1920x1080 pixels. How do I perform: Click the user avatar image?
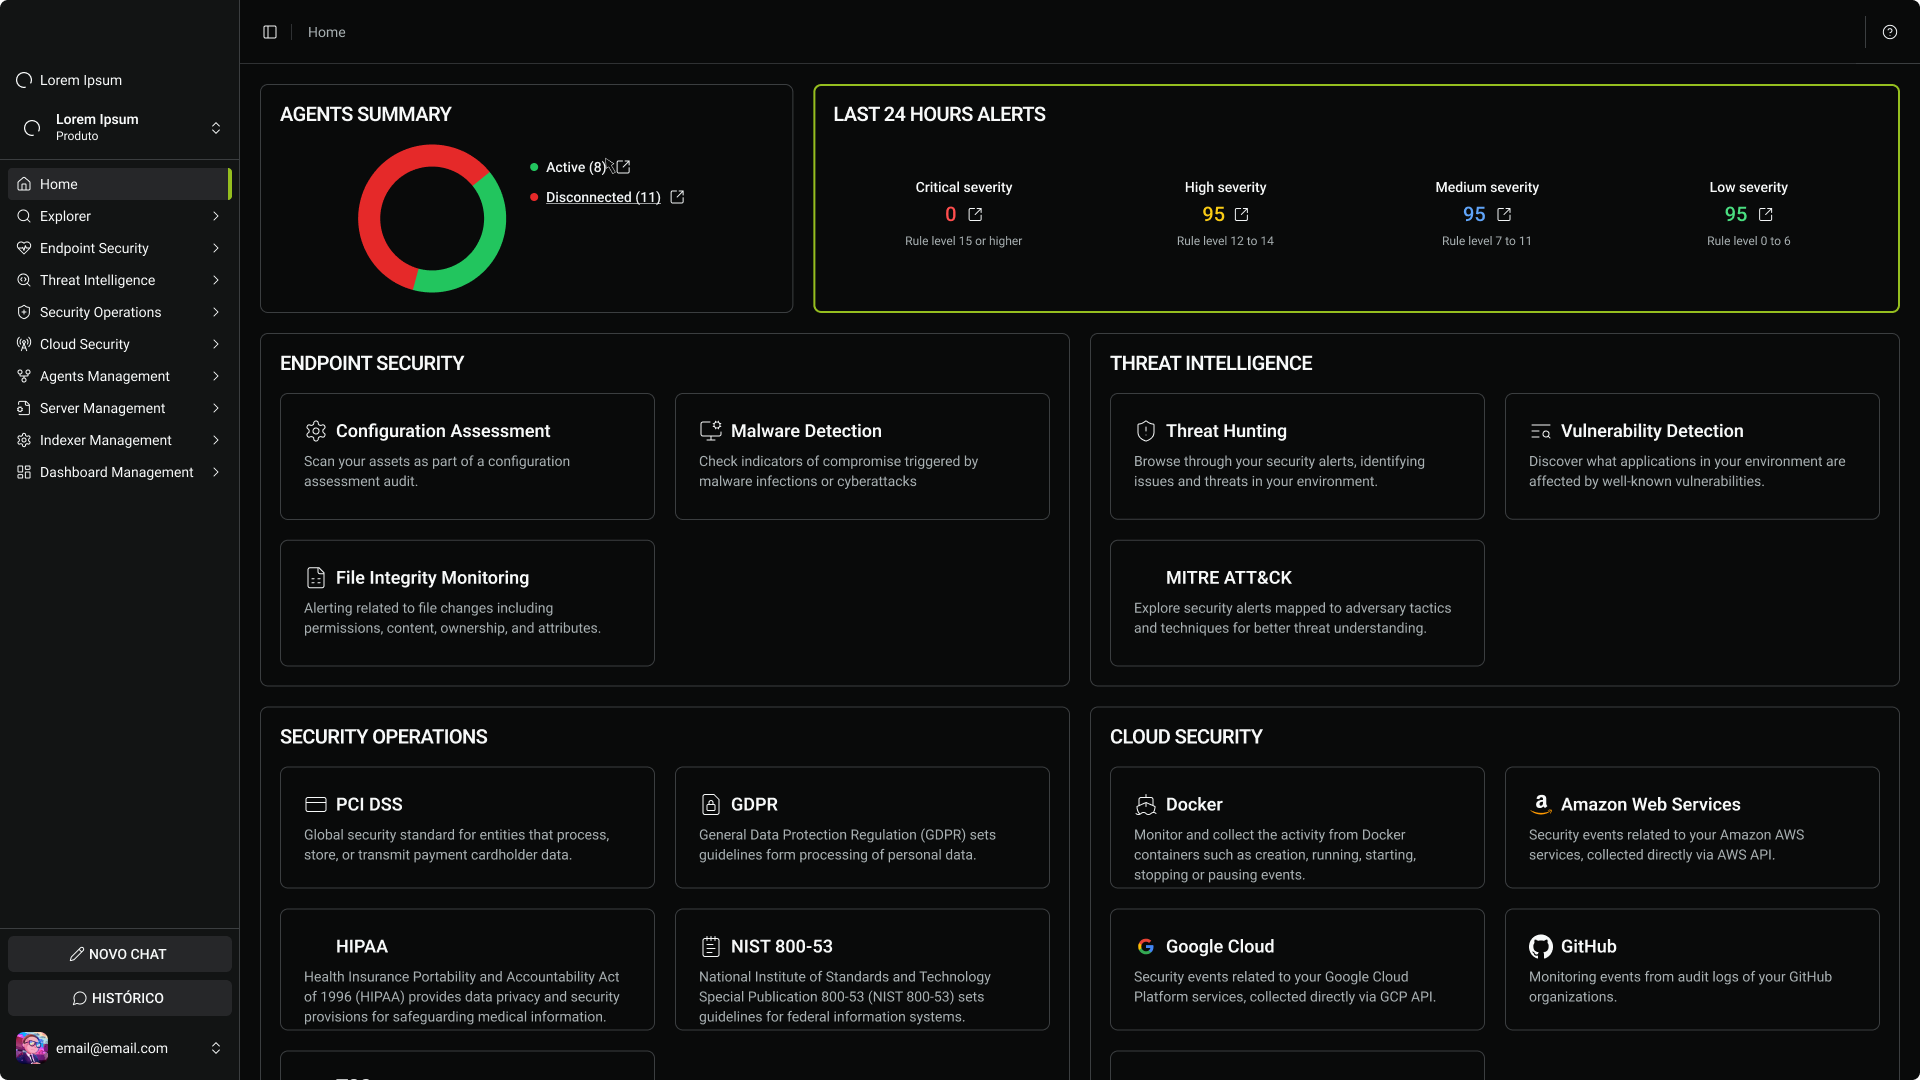(x=32, y=1048)
